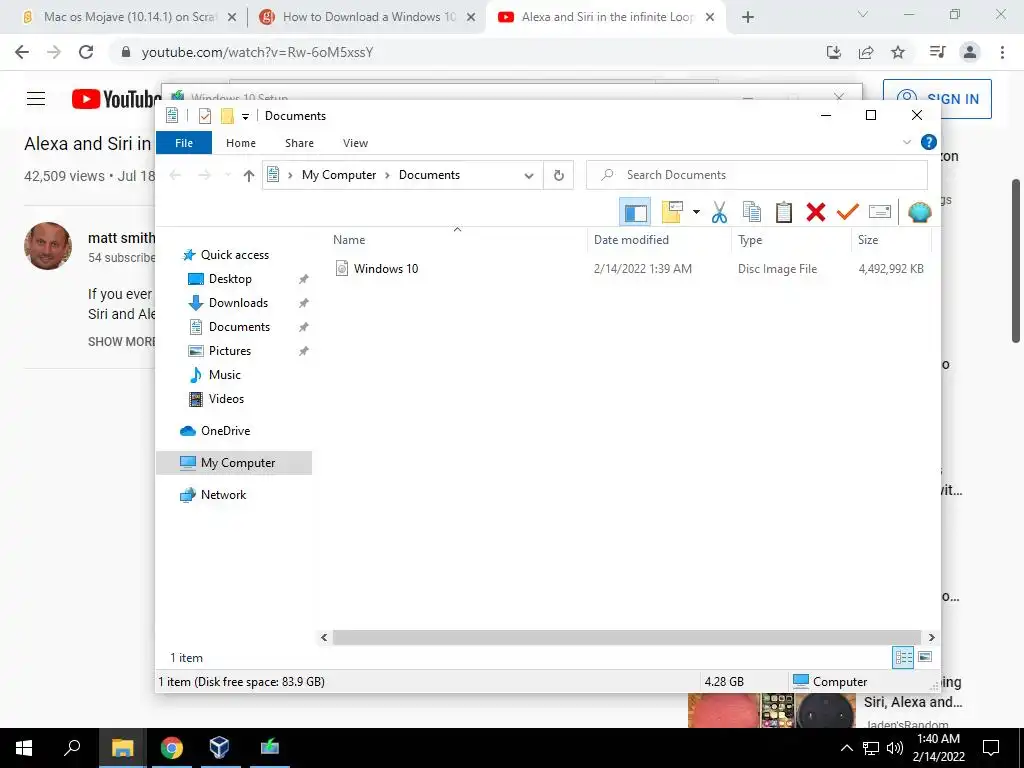Select Quick access in navigation pane
The width and height of the screenshot is (1024, 768).
[234, 255]
